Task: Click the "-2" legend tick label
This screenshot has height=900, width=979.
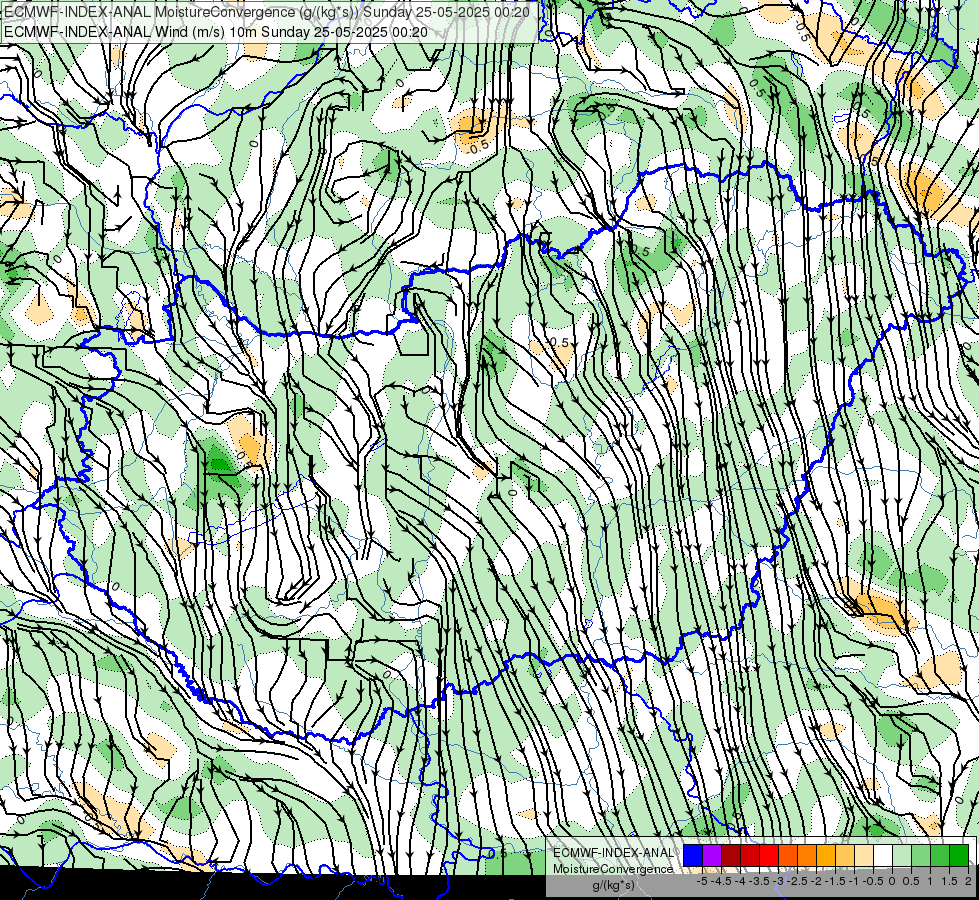Action: pyautogui.click(x=816, y=881)
